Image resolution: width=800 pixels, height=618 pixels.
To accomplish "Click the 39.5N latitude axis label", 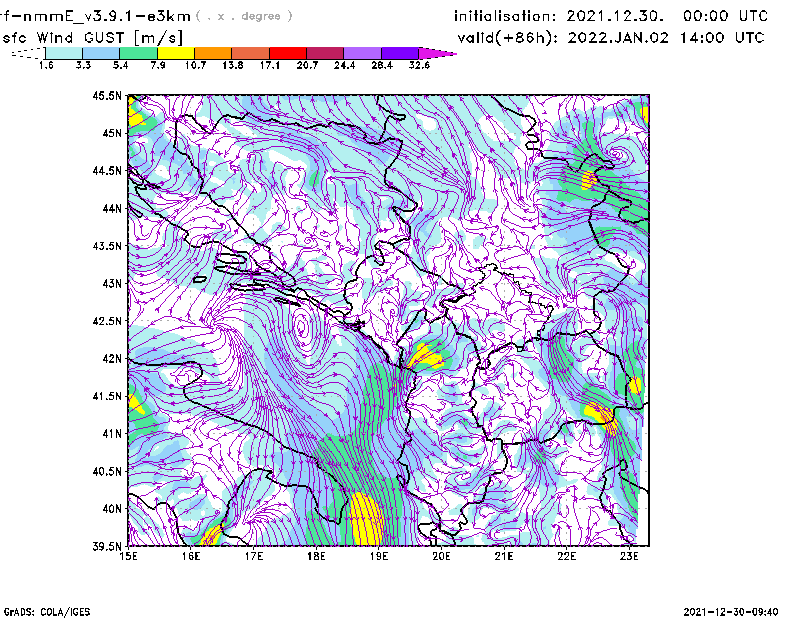I will coord(107,546).
